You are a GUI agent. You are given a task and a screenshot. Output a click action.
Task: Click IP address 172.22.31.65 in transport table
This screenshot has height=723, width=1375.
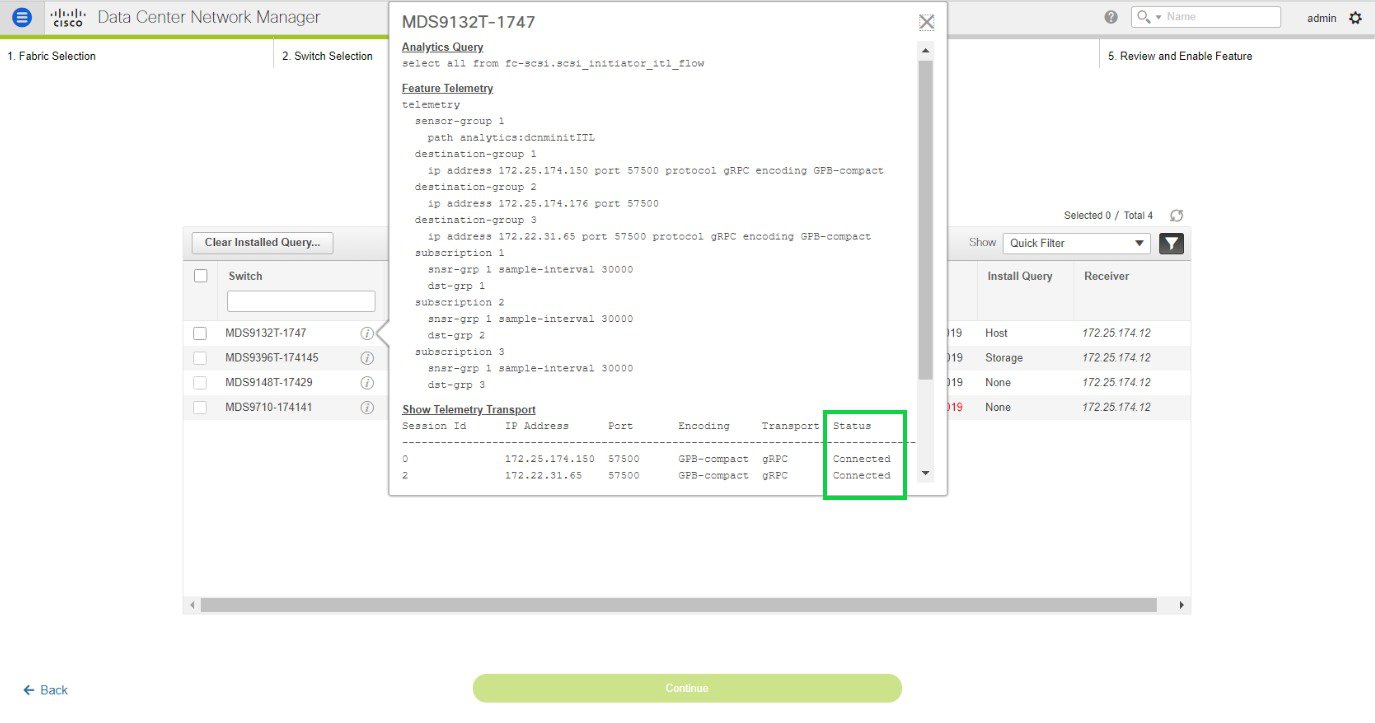[x=543, y=476]
